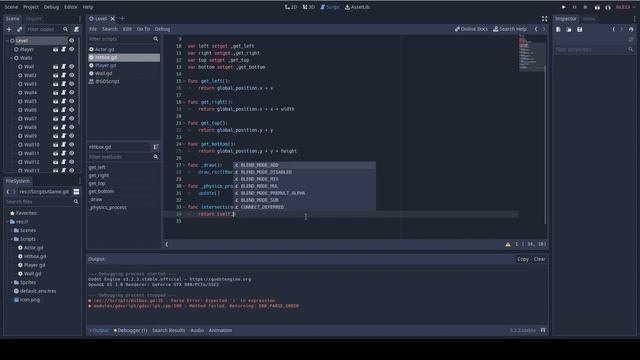Open the Wall7 node's scene instance icon

[x=56, y=118]
